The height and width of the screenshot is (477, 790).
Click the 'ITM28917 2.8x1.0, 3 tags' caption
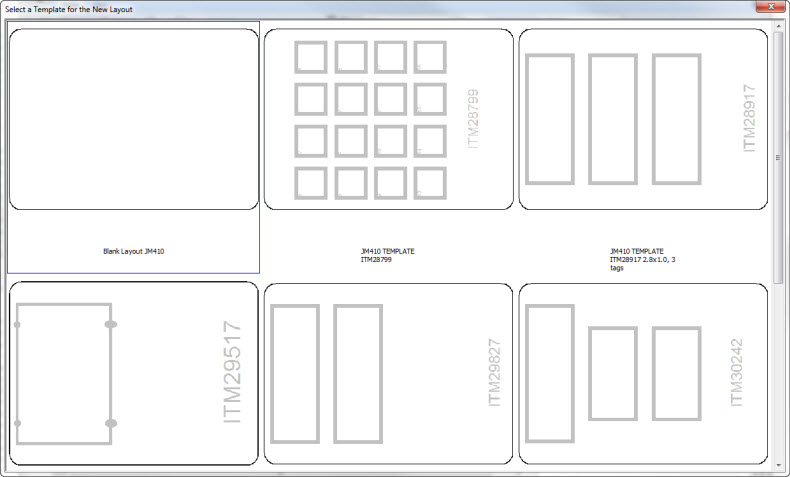tap(642, 263)
